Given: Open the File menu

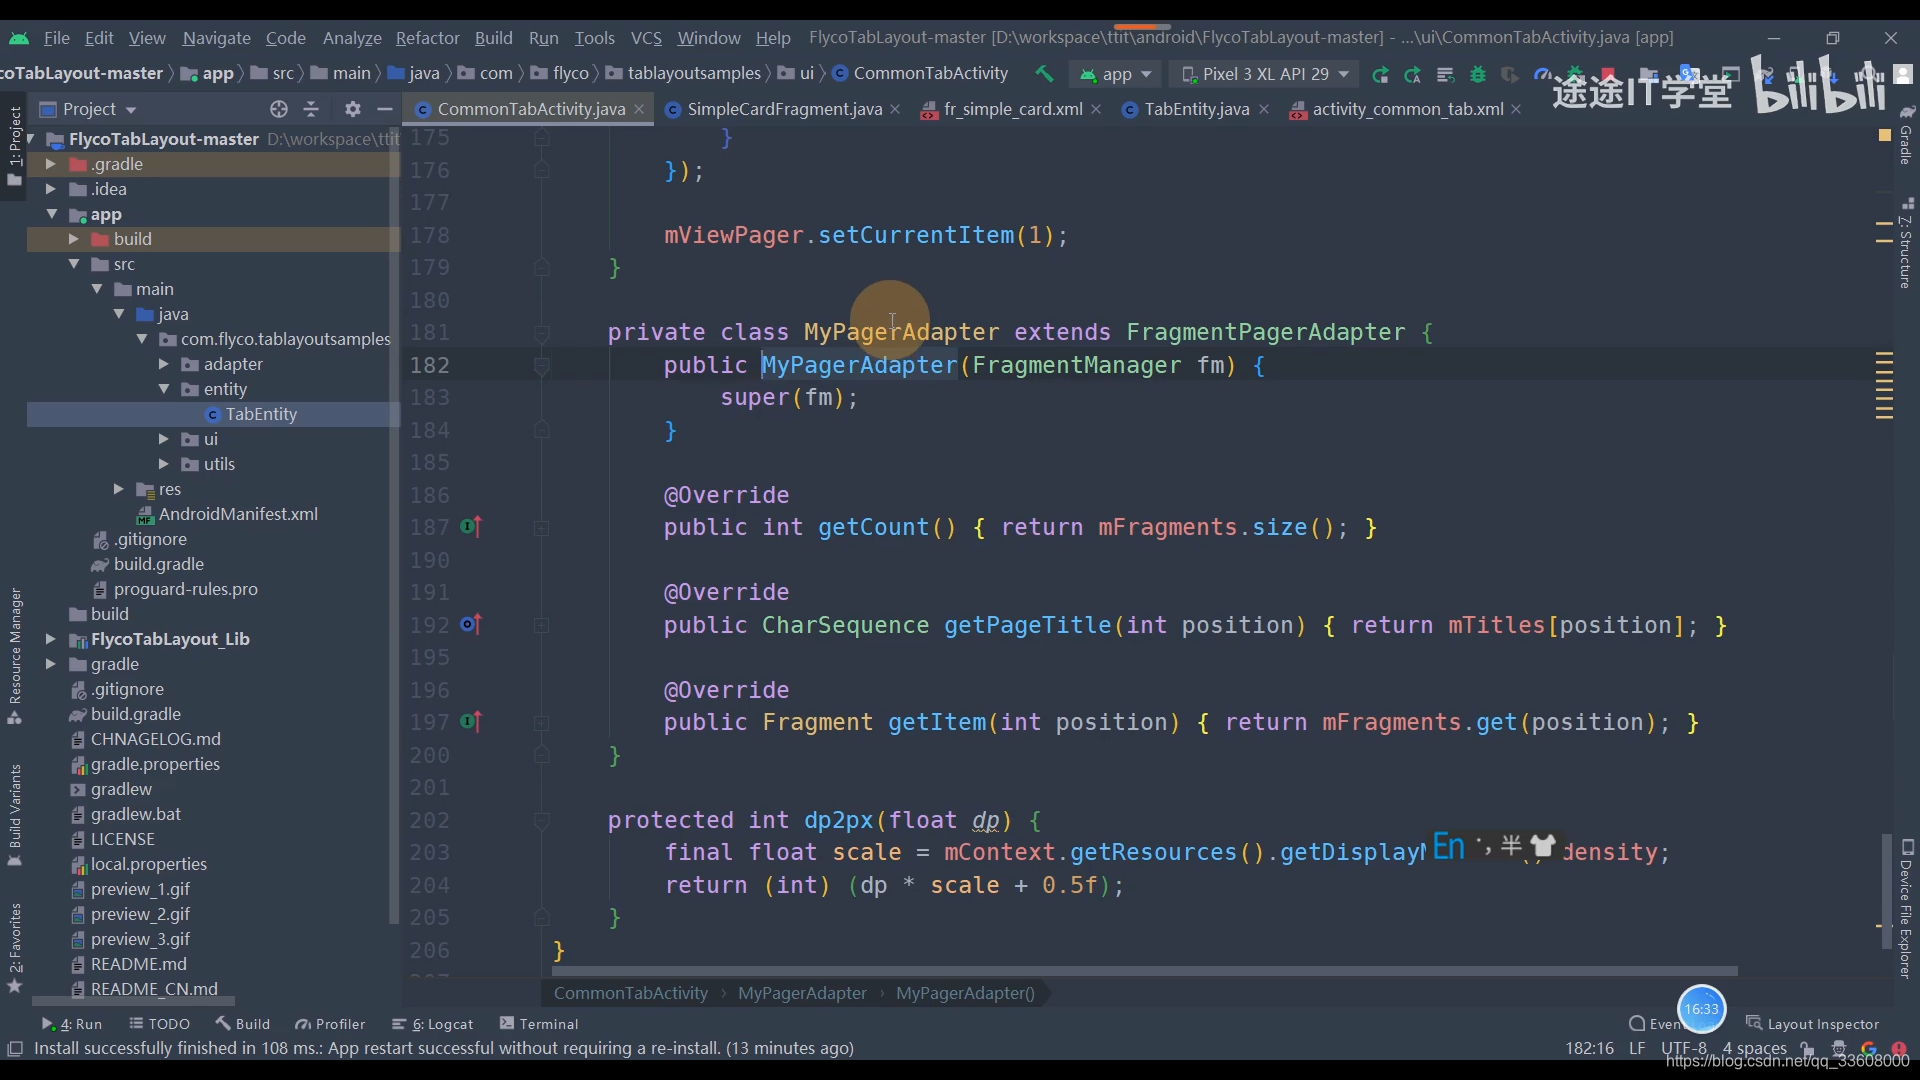Looking at the screenshot, I should click(x=56, y=38).
